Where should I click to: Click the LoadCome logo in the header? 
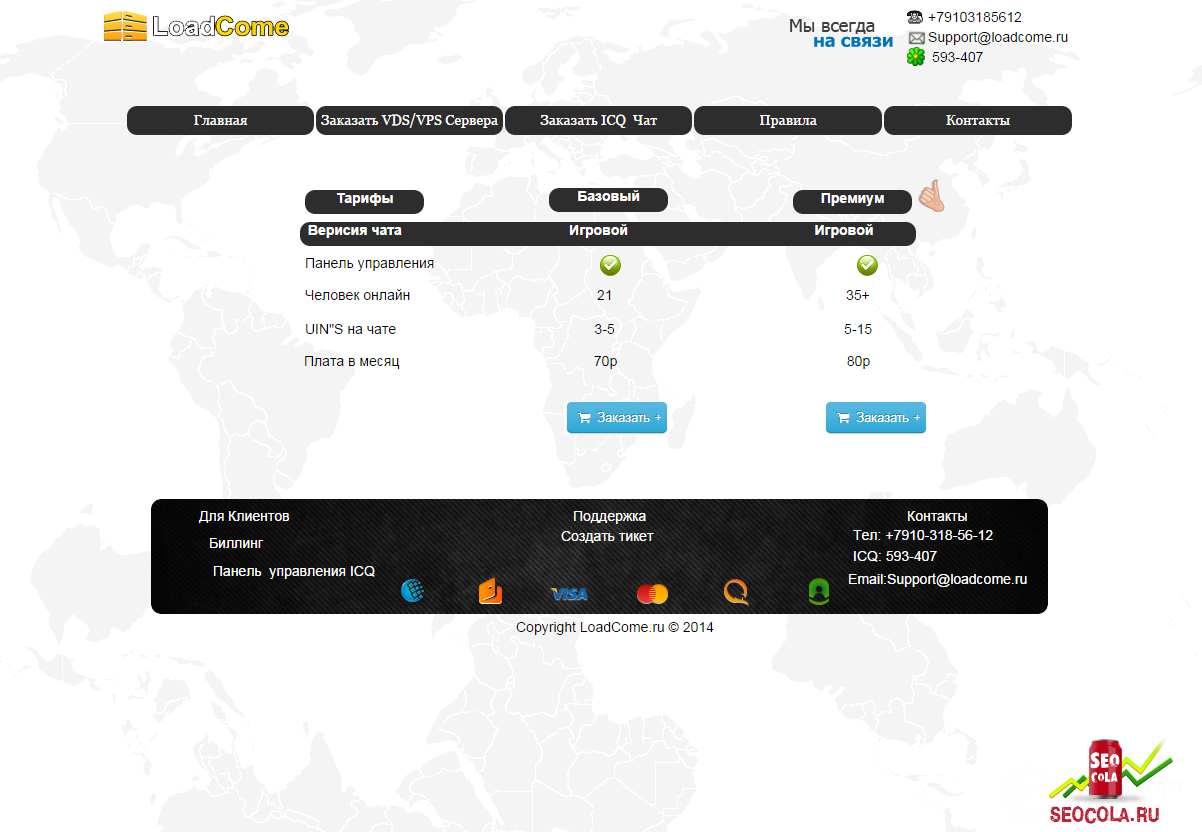click(x=196, y=26)
